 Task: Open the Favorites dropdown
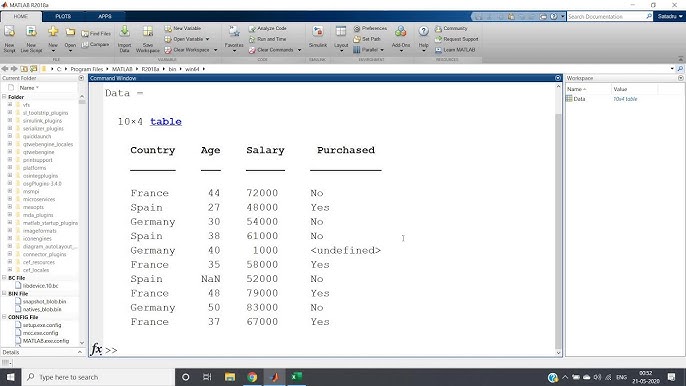234,51
